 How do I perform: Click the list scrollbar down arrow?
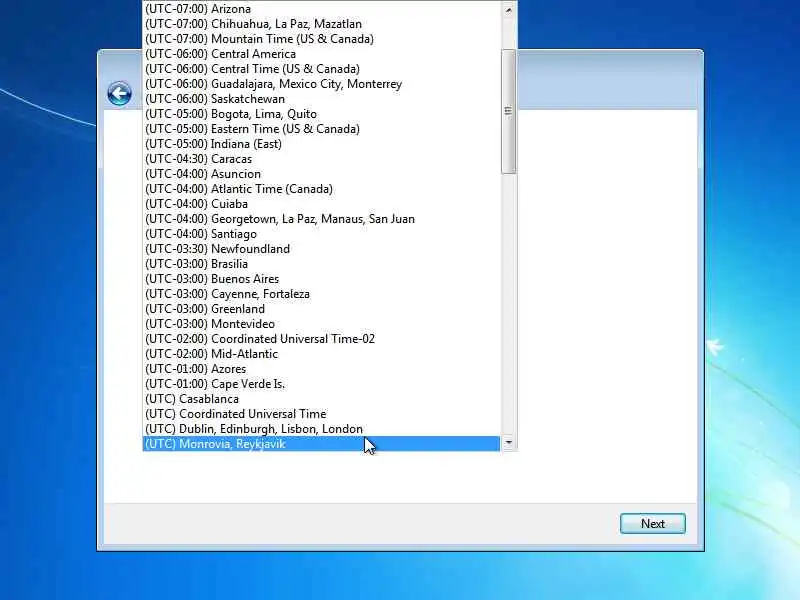coord(508,443)
